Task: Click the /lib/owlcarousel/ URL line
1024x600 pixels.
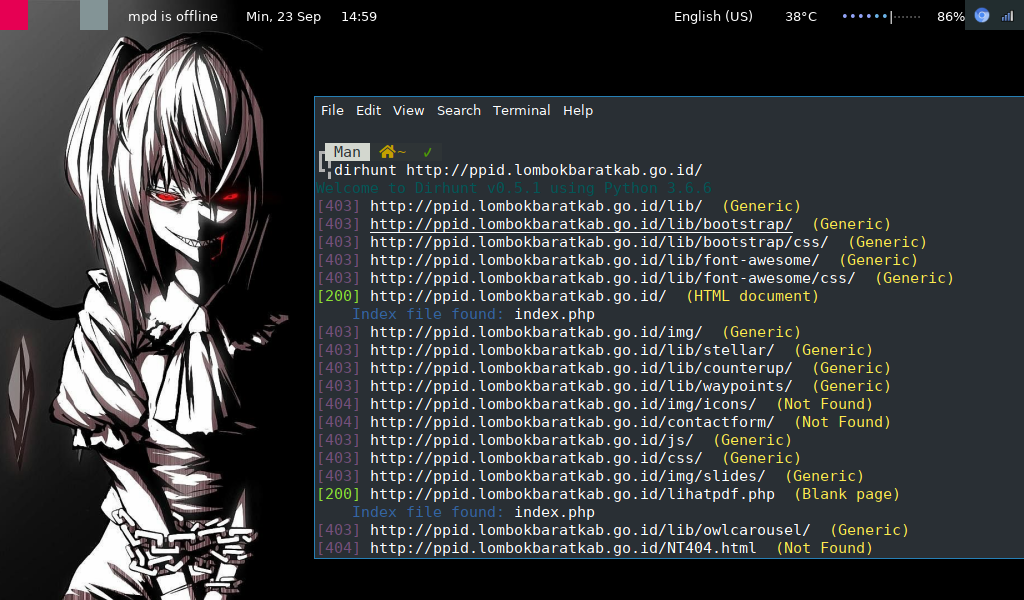Action: 590,530
